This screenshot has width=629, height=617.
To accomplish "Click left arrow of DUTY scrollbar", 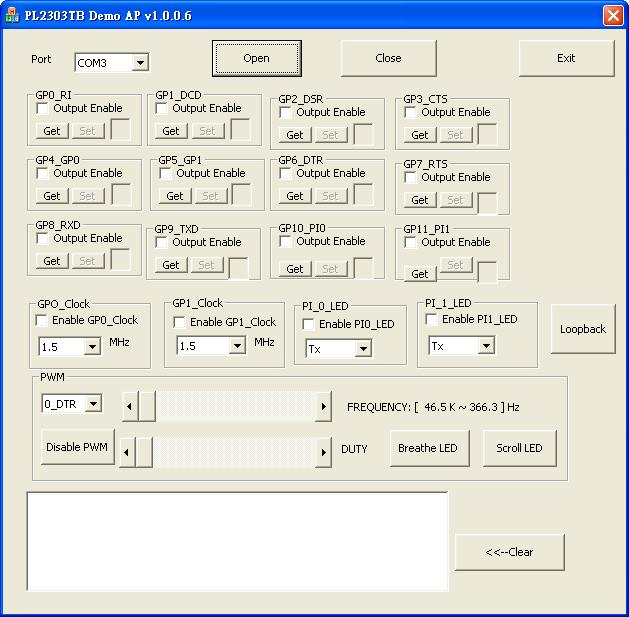I will coord(128,452).
